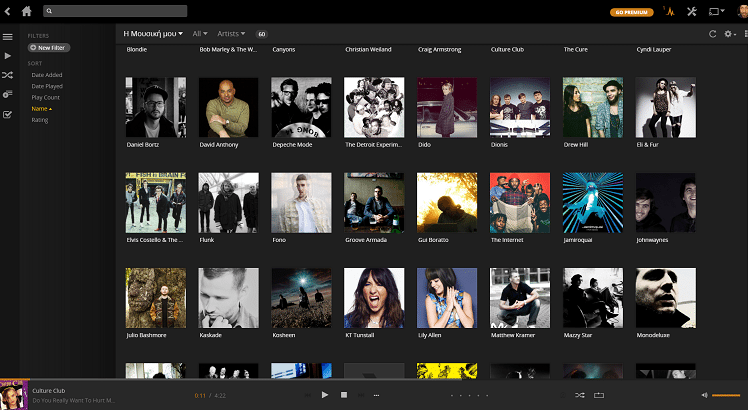The width and height of the screenshot is (748, 410).
Task: Click the Go Premium button
Action: coord(631,12)
